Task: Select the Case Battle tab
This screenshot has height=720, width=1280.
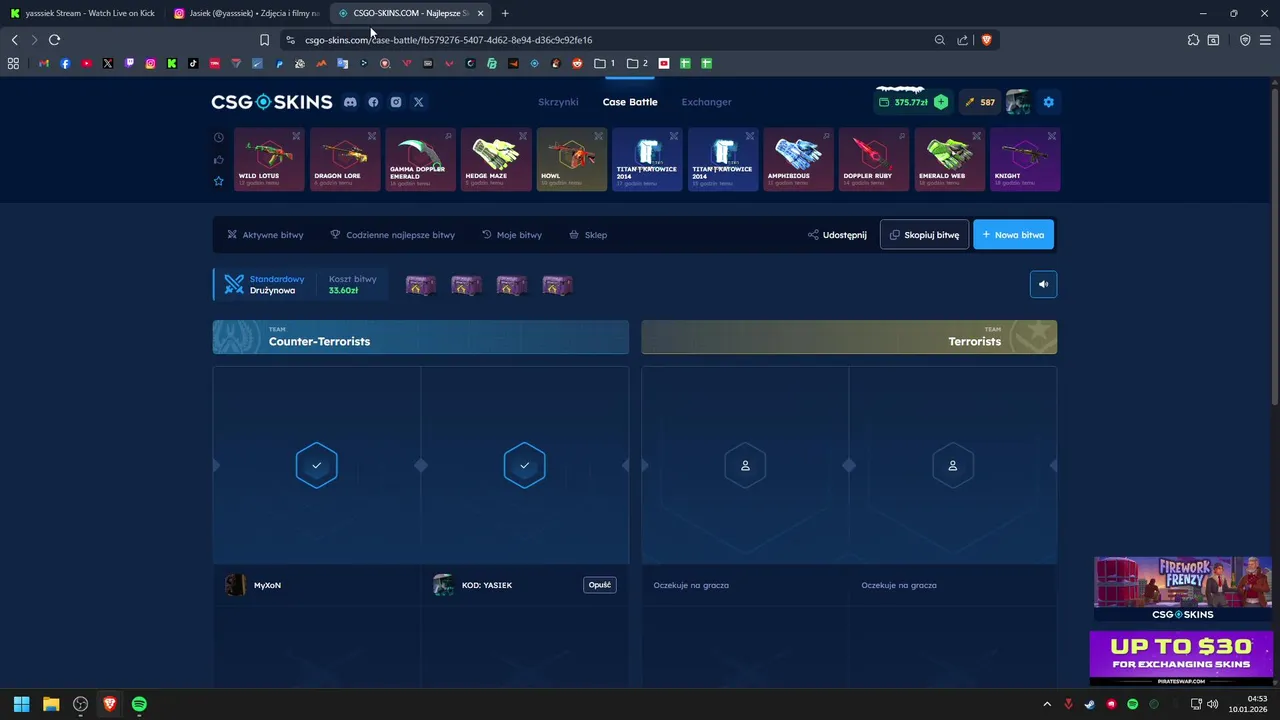Action: point(630,102)
